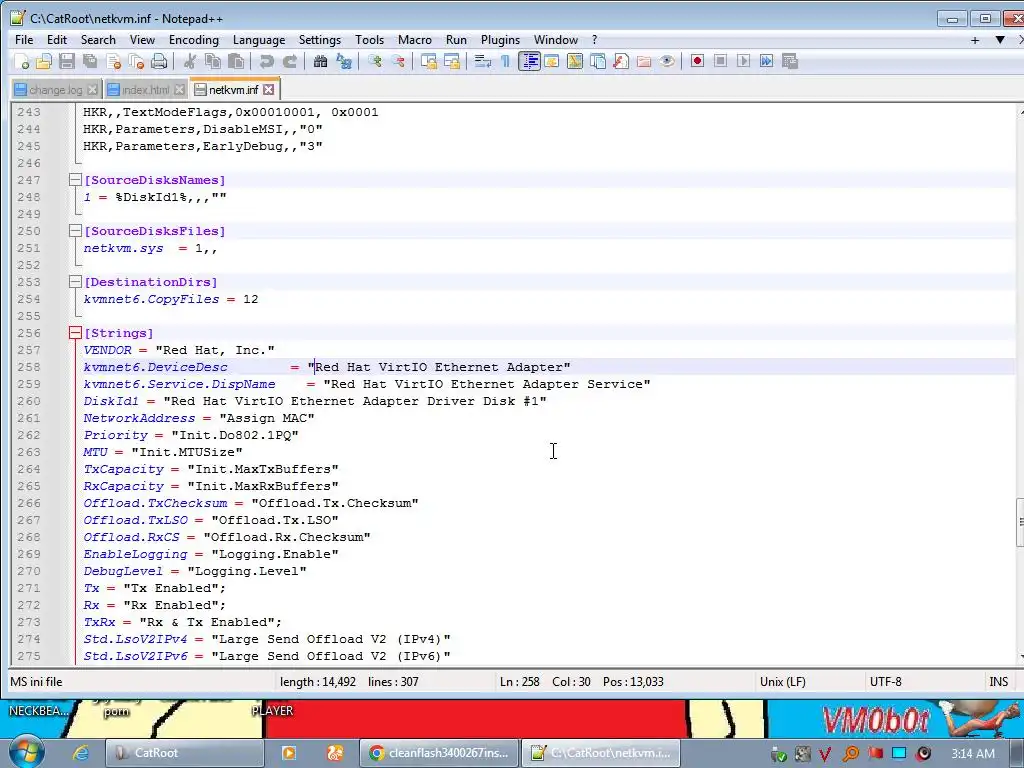The image size is (1024, 768).
Task: Open Folder as Workspace toolbar icon
Action: pyautogui.click(x=643, y=61)
